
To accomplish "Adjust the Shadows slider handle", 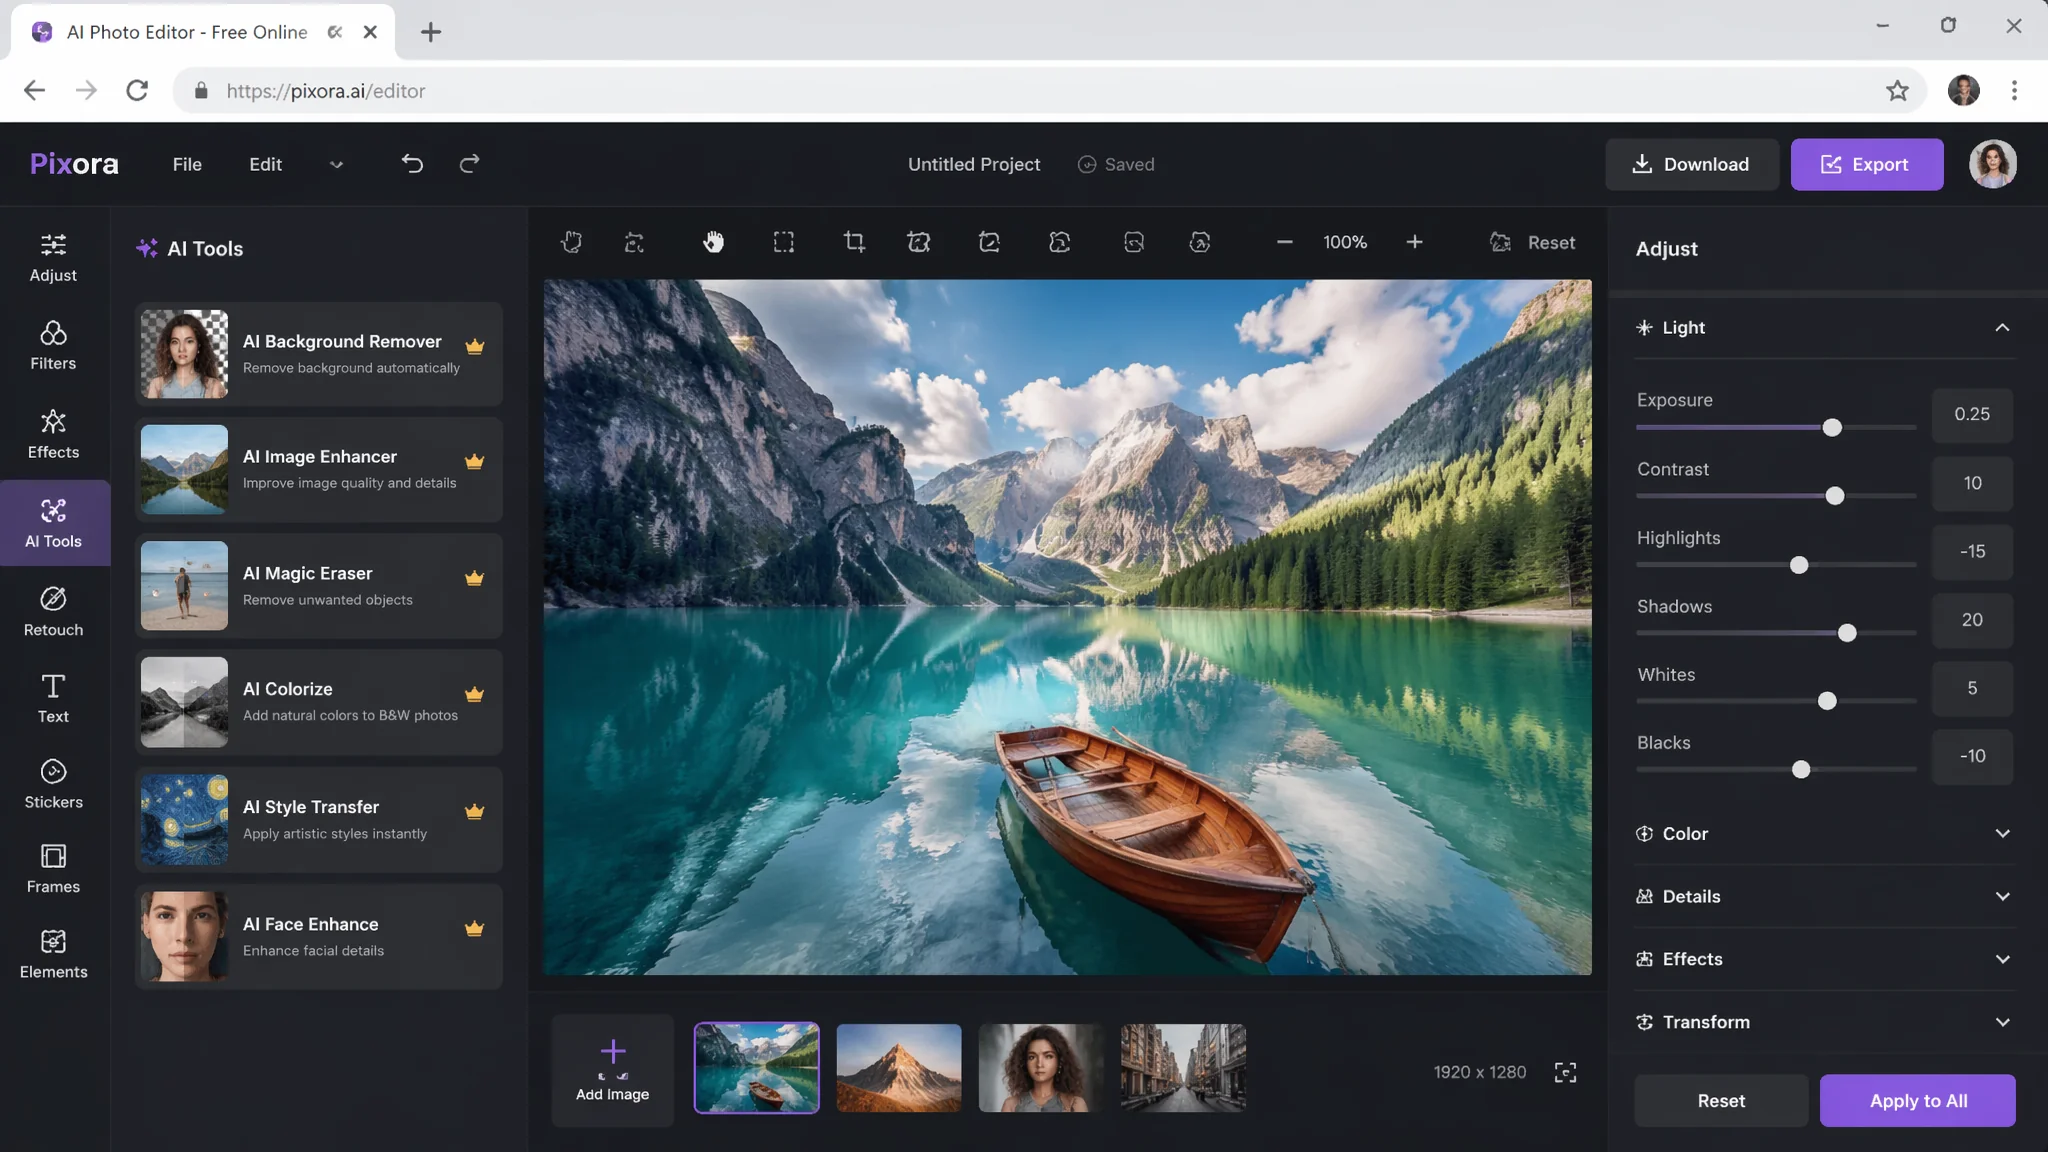I will (x=1846, y=633).
